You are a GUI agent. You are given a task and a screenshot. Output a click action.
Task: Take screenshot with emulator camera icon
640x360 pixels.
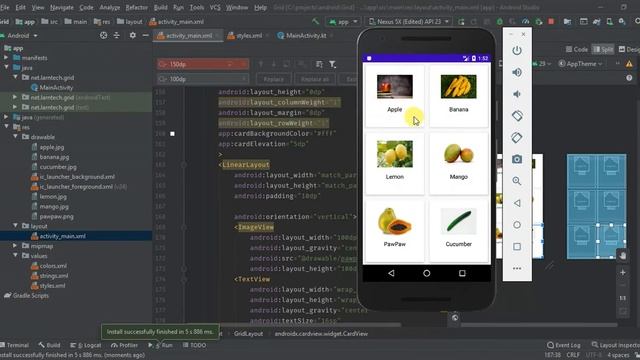point(517,159)
